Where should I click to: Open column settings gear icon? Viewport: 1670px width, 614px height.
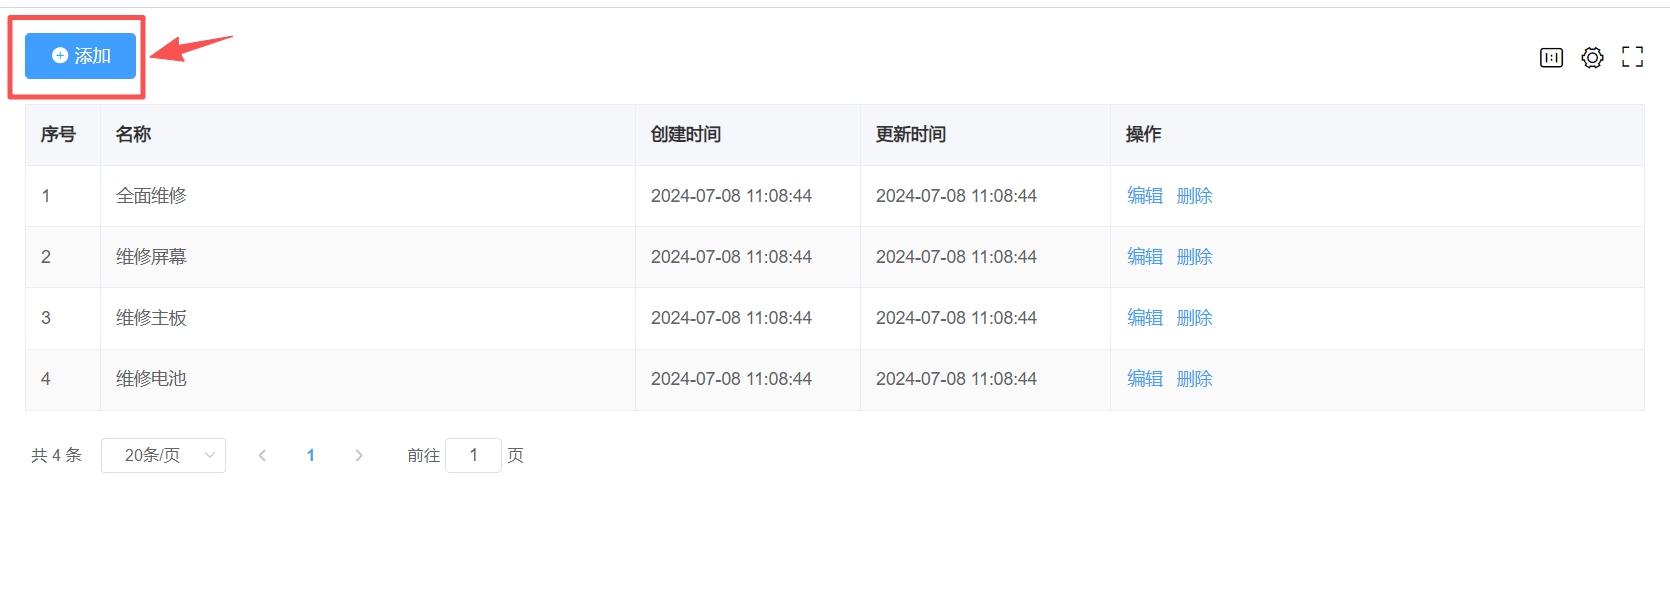click(x=1592, y=58)
